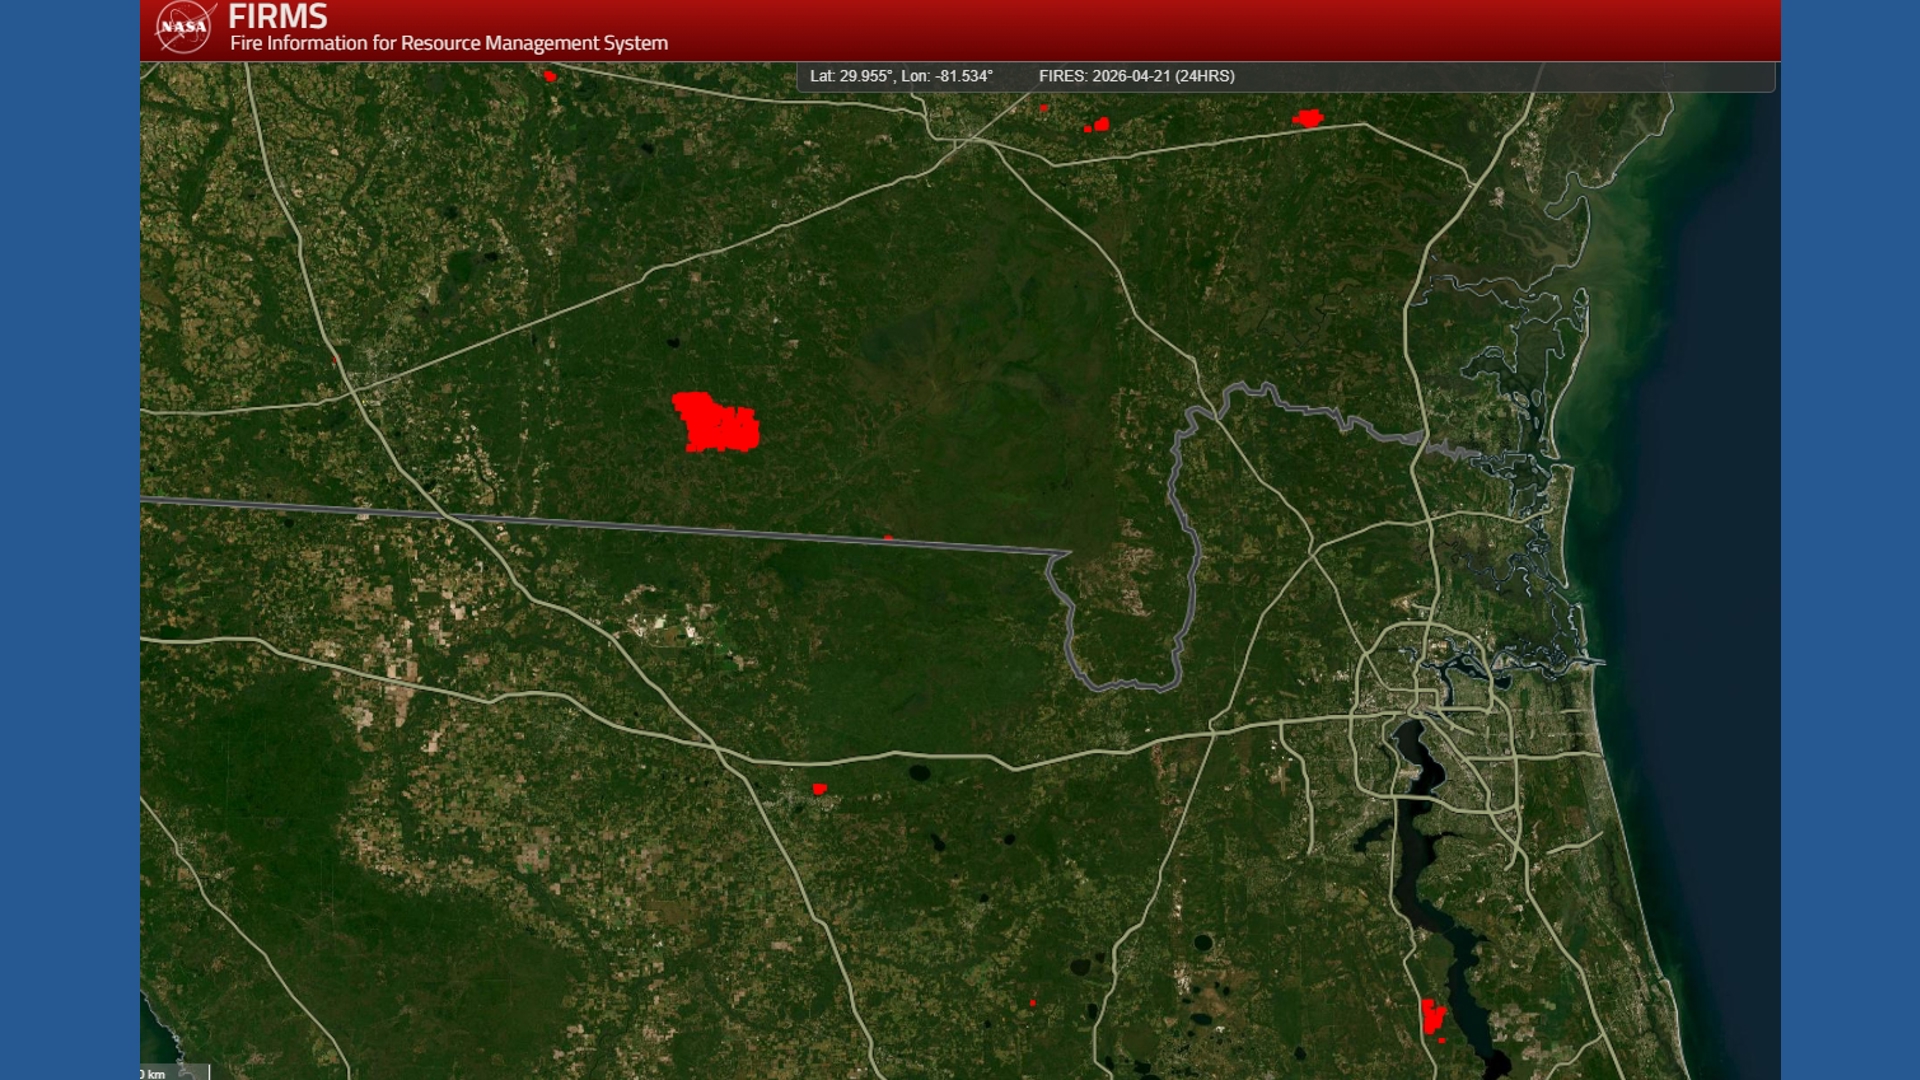Click the FIRES 2026-04-21 date label

1136,76
